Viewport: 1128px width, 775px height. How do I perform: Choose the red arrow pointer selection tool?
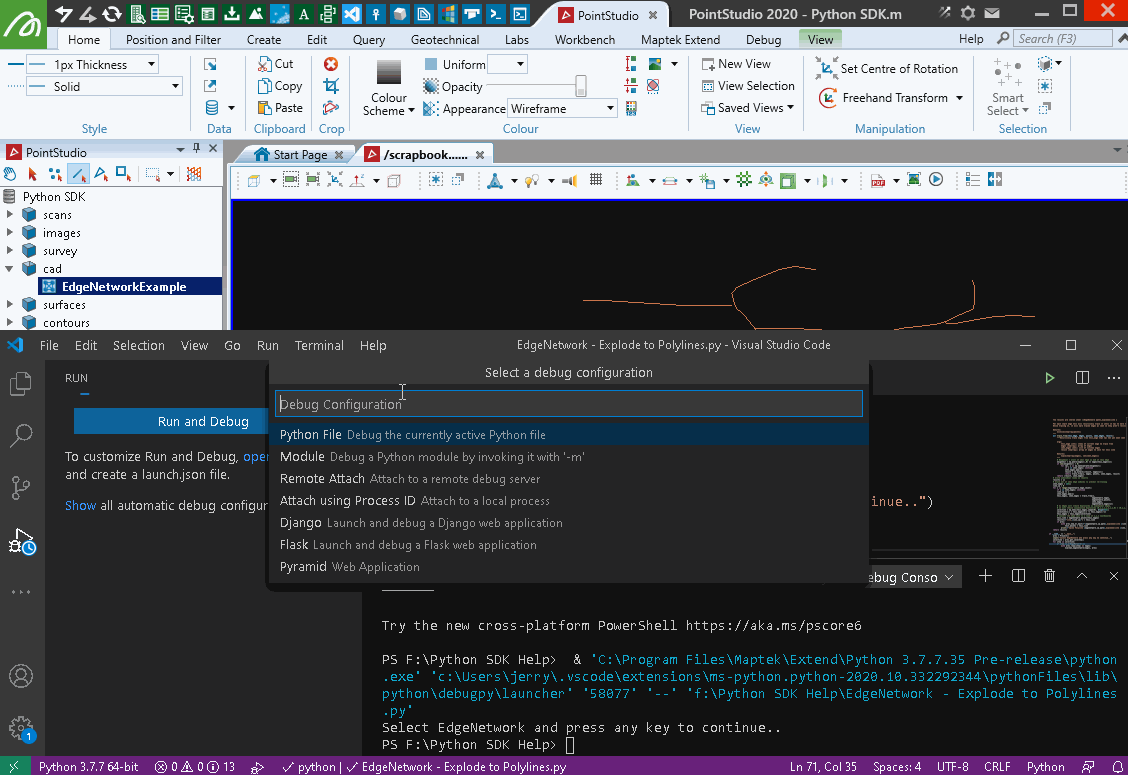click(32, 174)
